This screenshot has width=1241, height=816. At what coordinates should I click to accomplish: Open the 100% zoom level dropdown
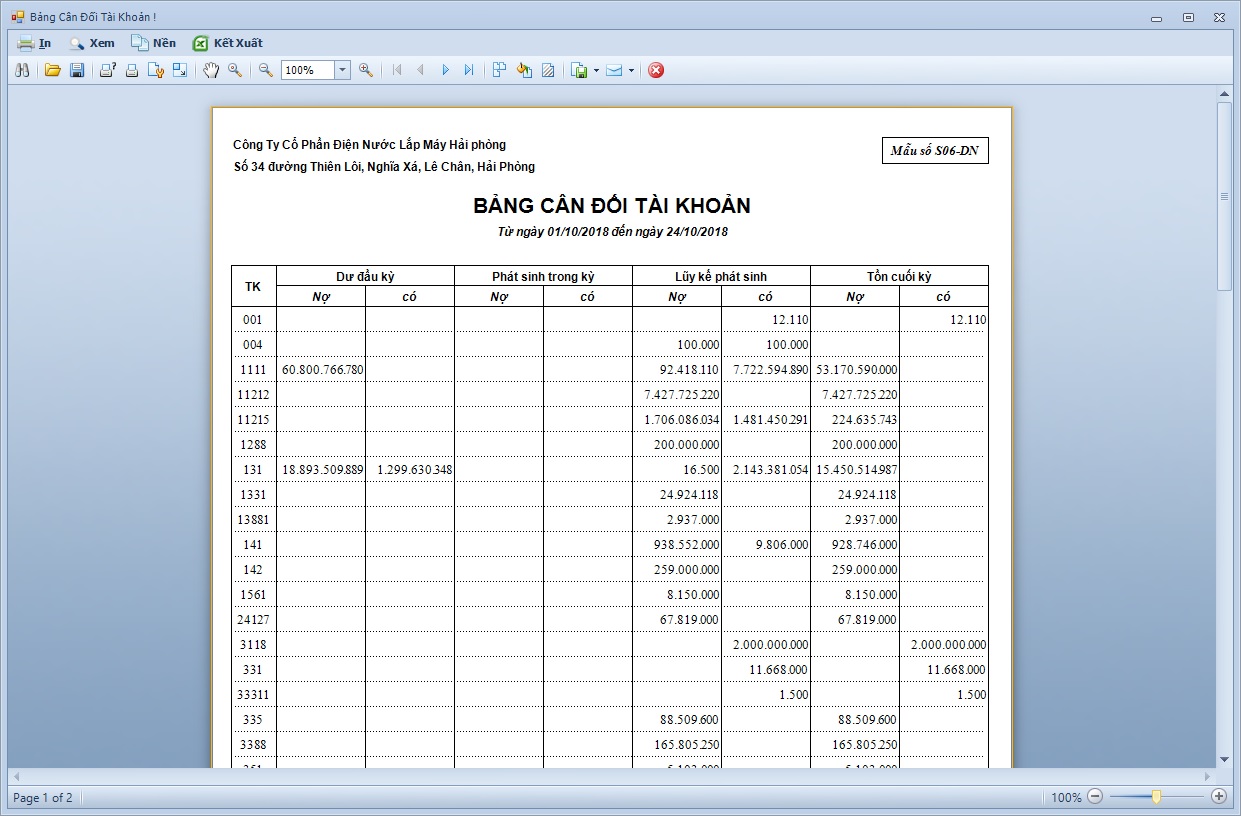(342, 70)
